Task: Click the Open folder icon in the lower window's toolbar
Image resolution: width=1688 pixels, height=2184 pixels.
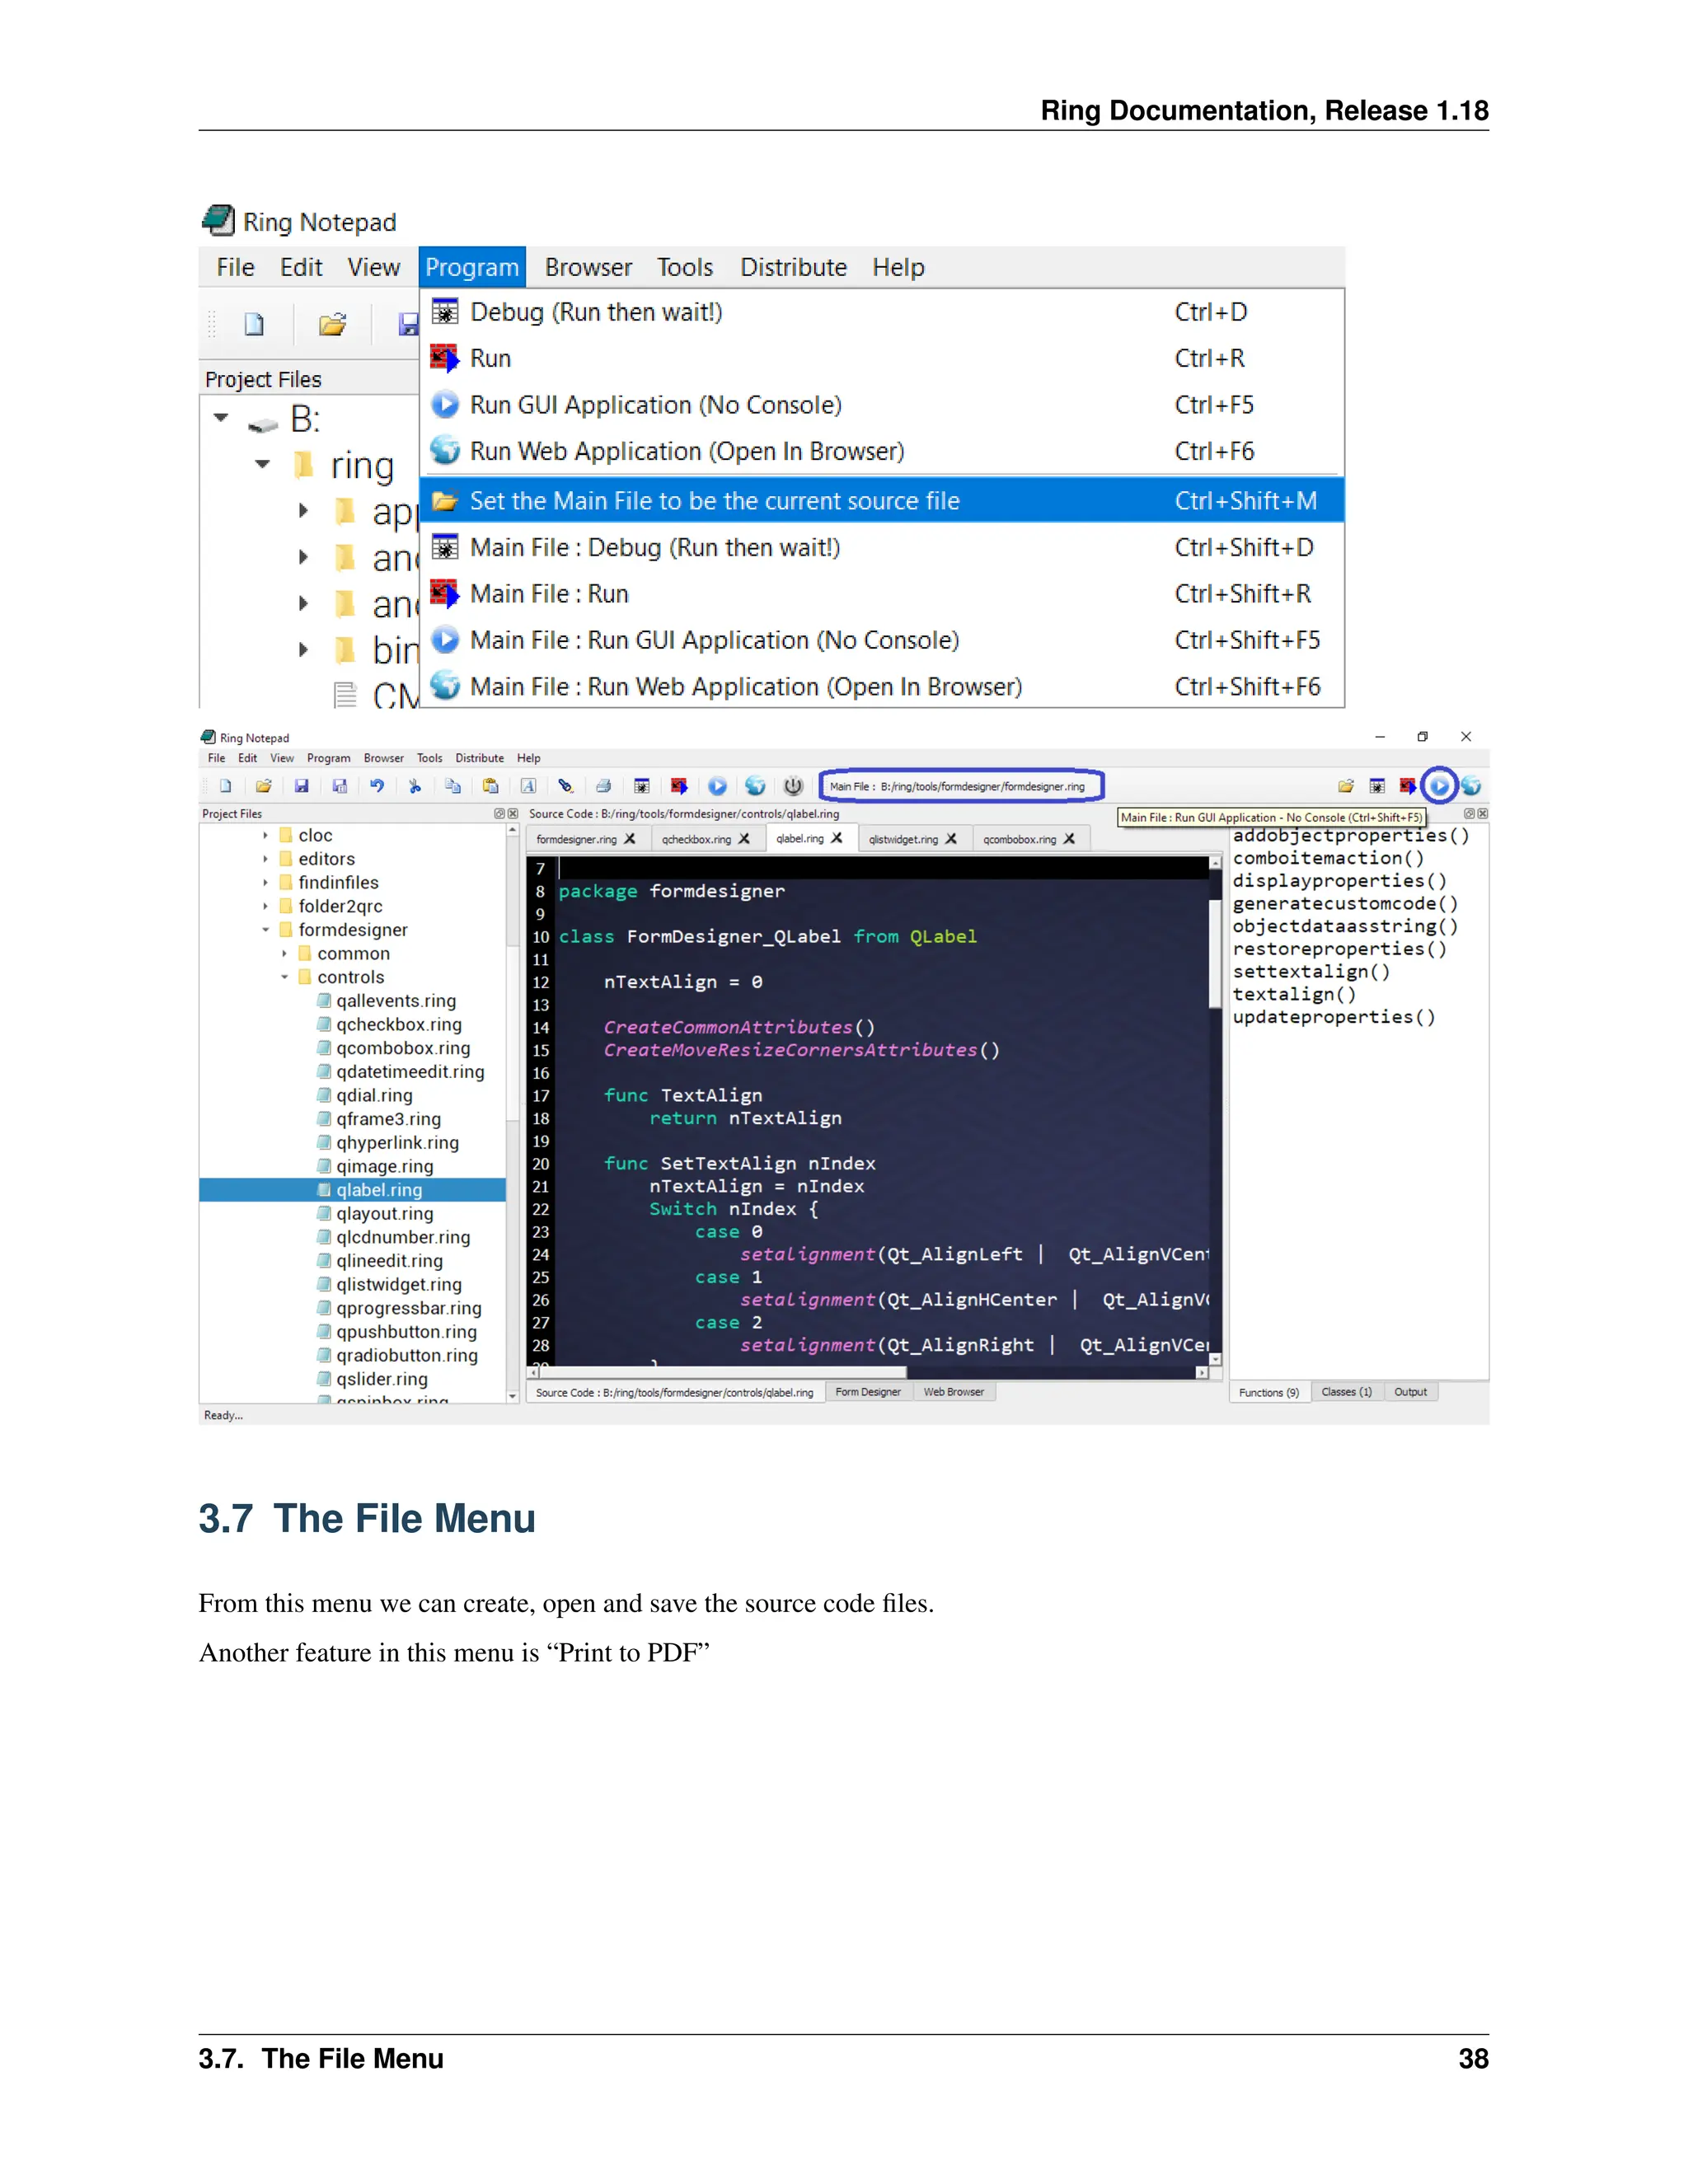Action: coord(264,786)
